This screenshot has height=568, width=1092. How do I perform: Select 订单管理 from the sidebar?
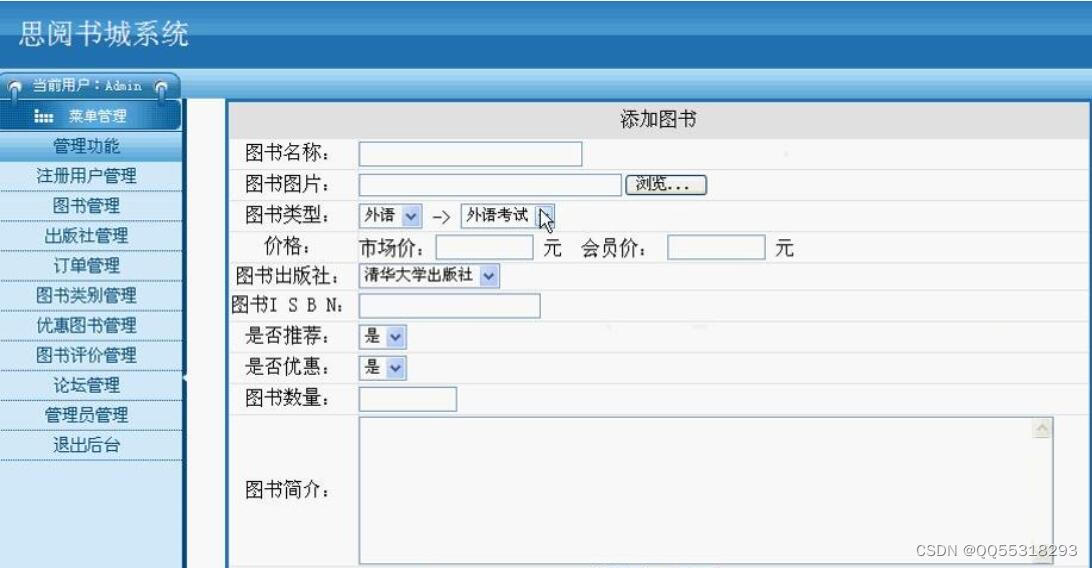coord(86,266)
